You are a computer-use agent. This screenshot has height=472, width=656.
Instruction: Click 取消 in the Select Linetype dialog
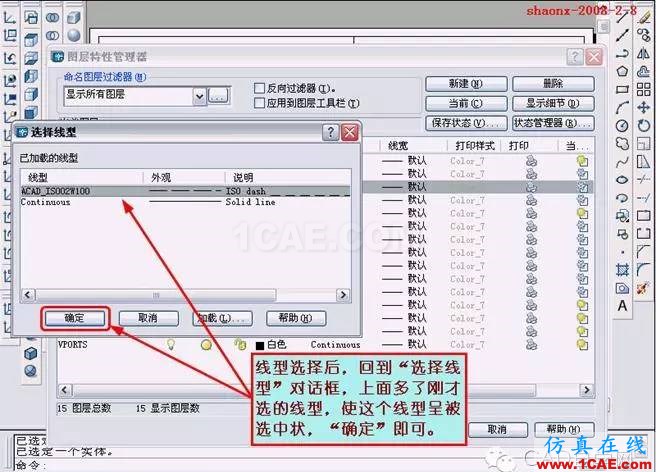[149, 318]
